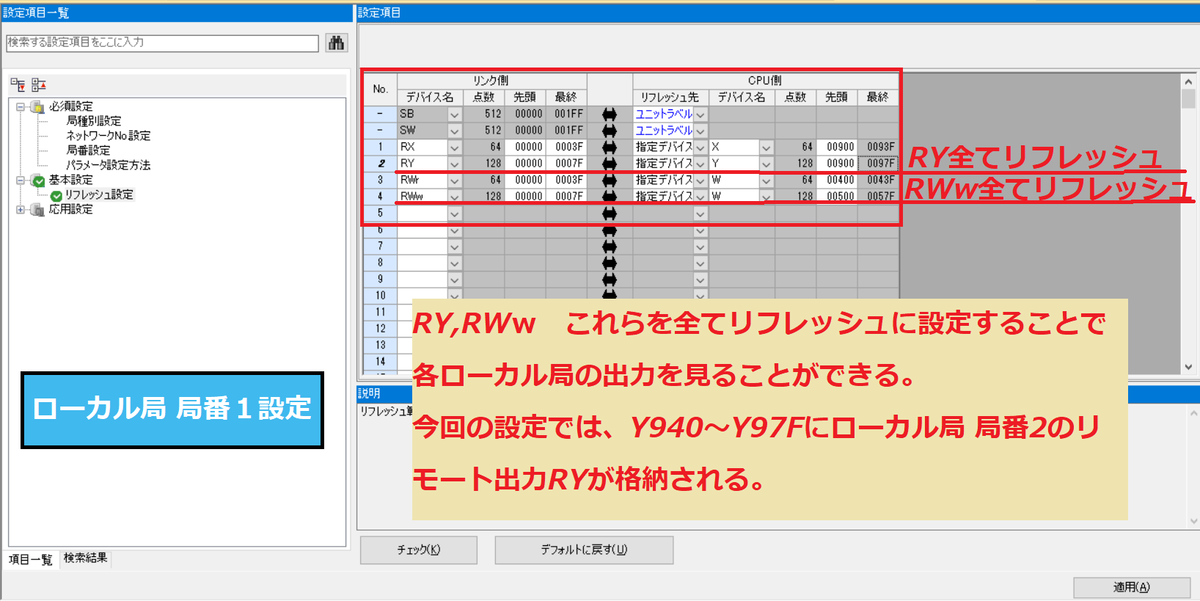The width and height of the screenshot is (1200, 601).
Task: Open the CPU-side W dropdown on row 4
Action: click(765, 194)
